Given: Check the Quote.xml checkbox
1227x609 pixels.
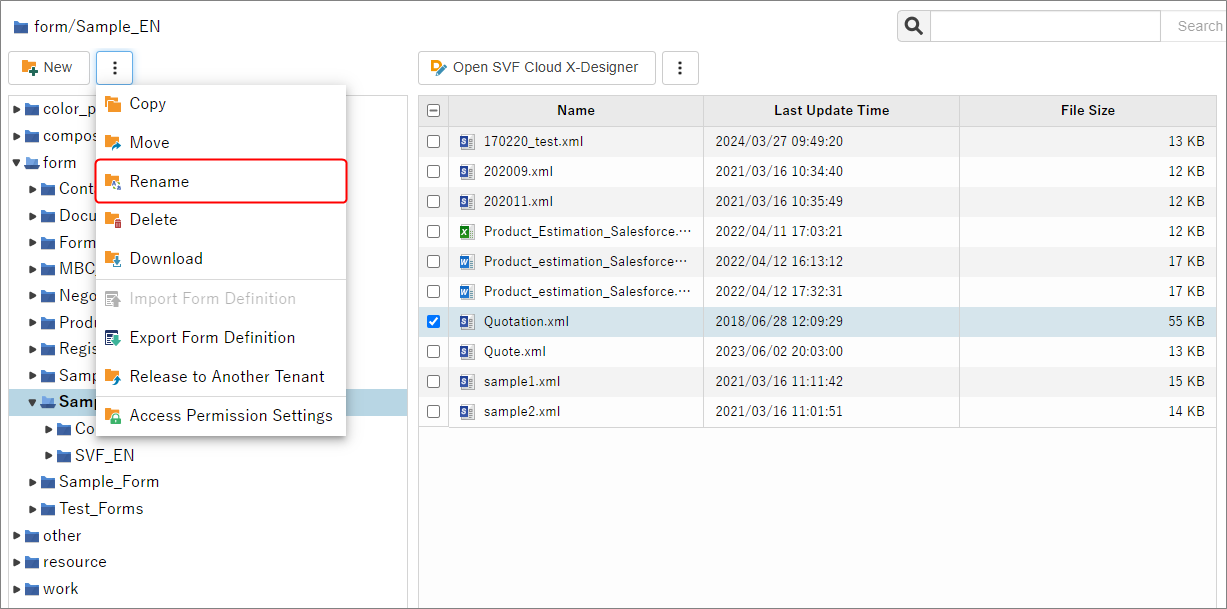Looking at the screenshot, I should (433, 352).
